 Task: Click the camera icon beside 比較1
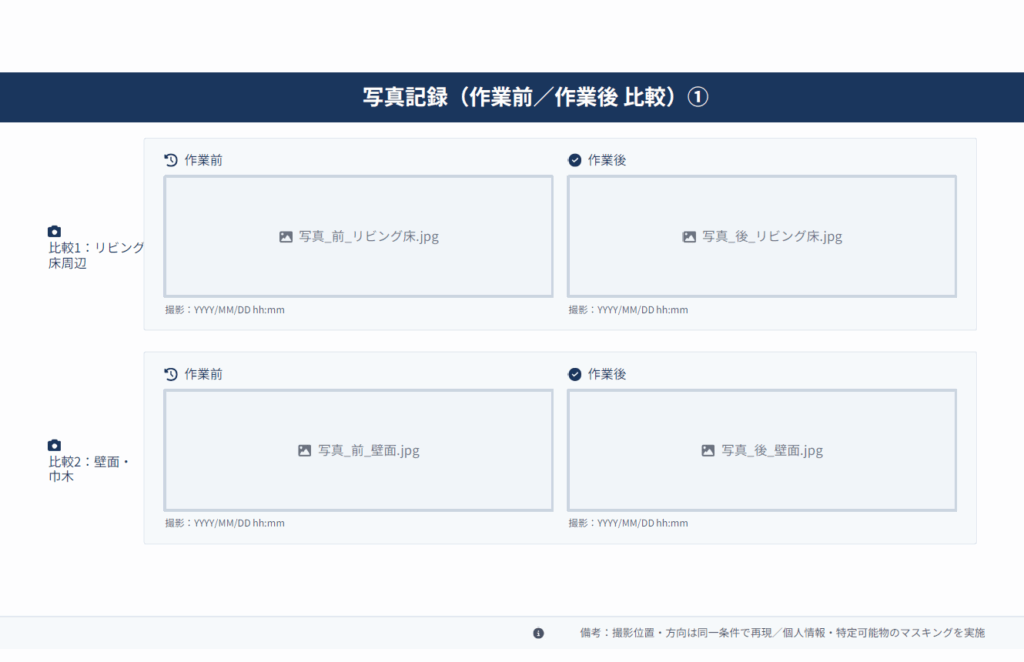pyautogui.click(x=55, y=231)
